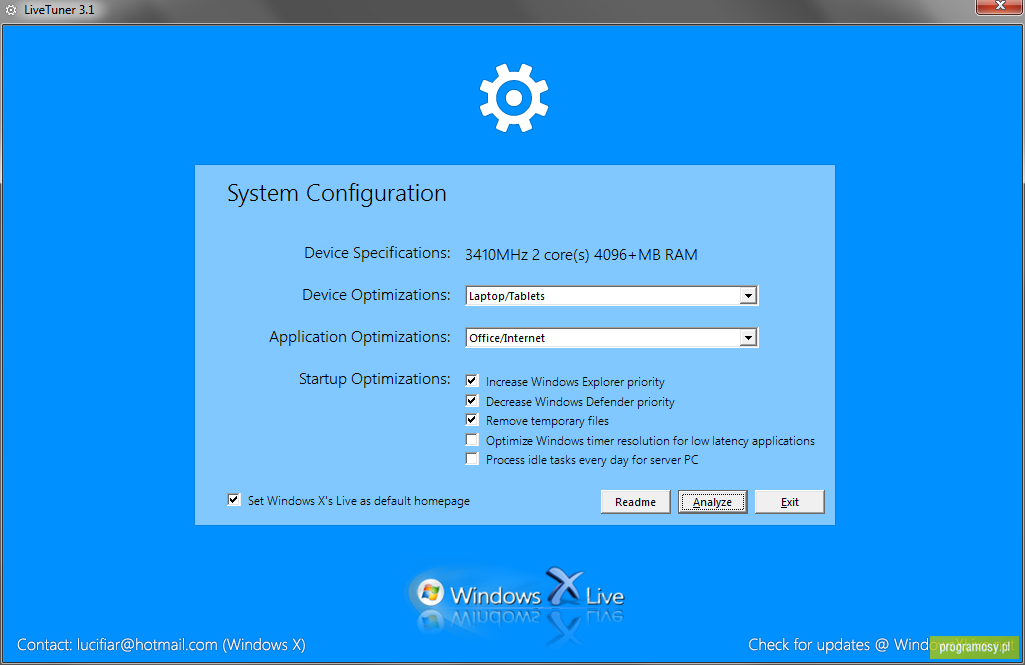Toggle Remove temporary files checkbox
Screen dimensions: 1025x665
pyautogui.click(x=472, y=420)
